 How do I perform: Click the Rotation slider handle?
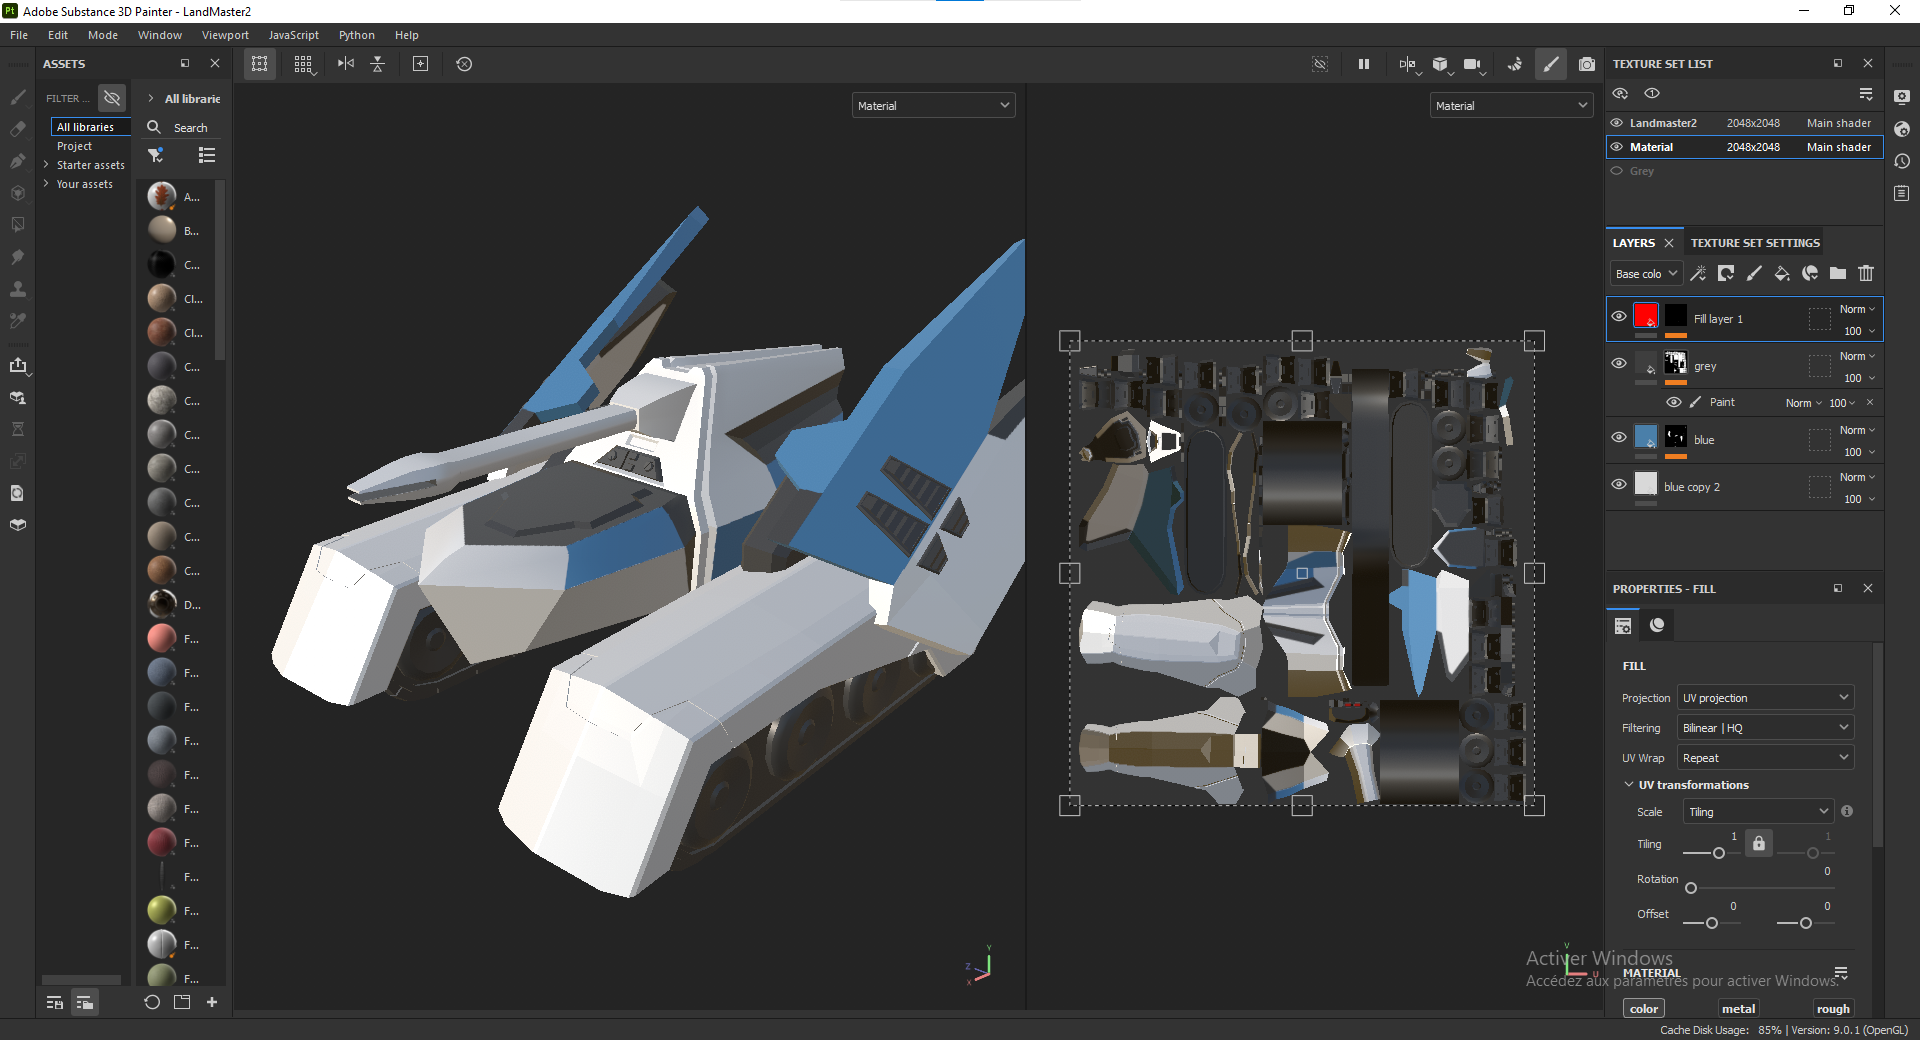pos(1691,888)
